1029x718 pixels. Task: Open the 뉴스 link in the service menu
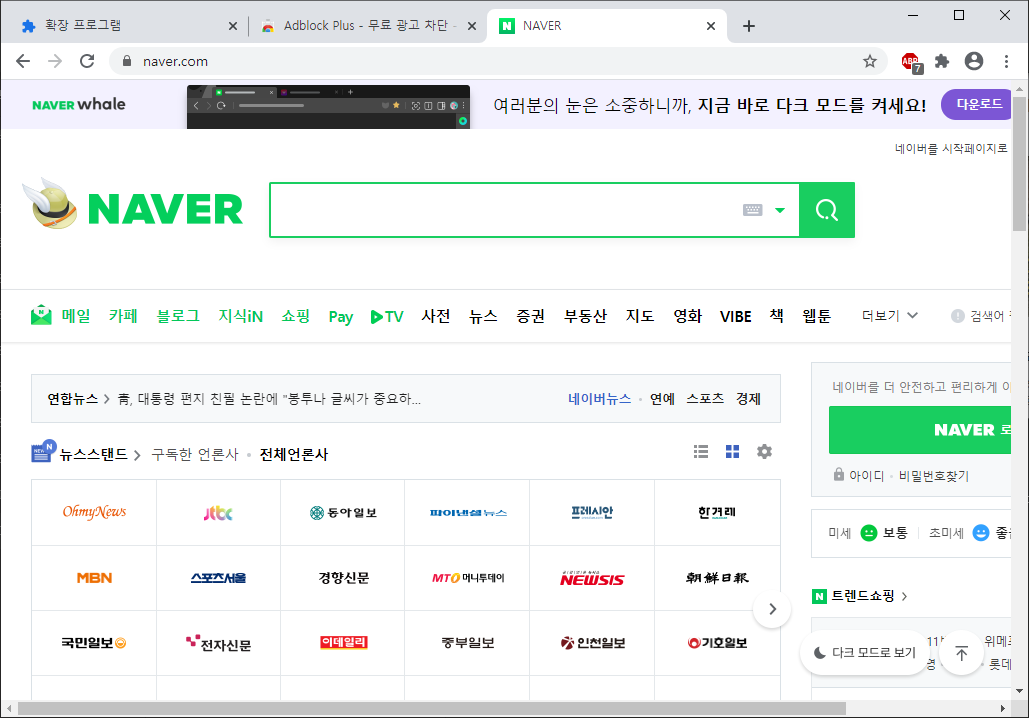[x=483, y=316]
